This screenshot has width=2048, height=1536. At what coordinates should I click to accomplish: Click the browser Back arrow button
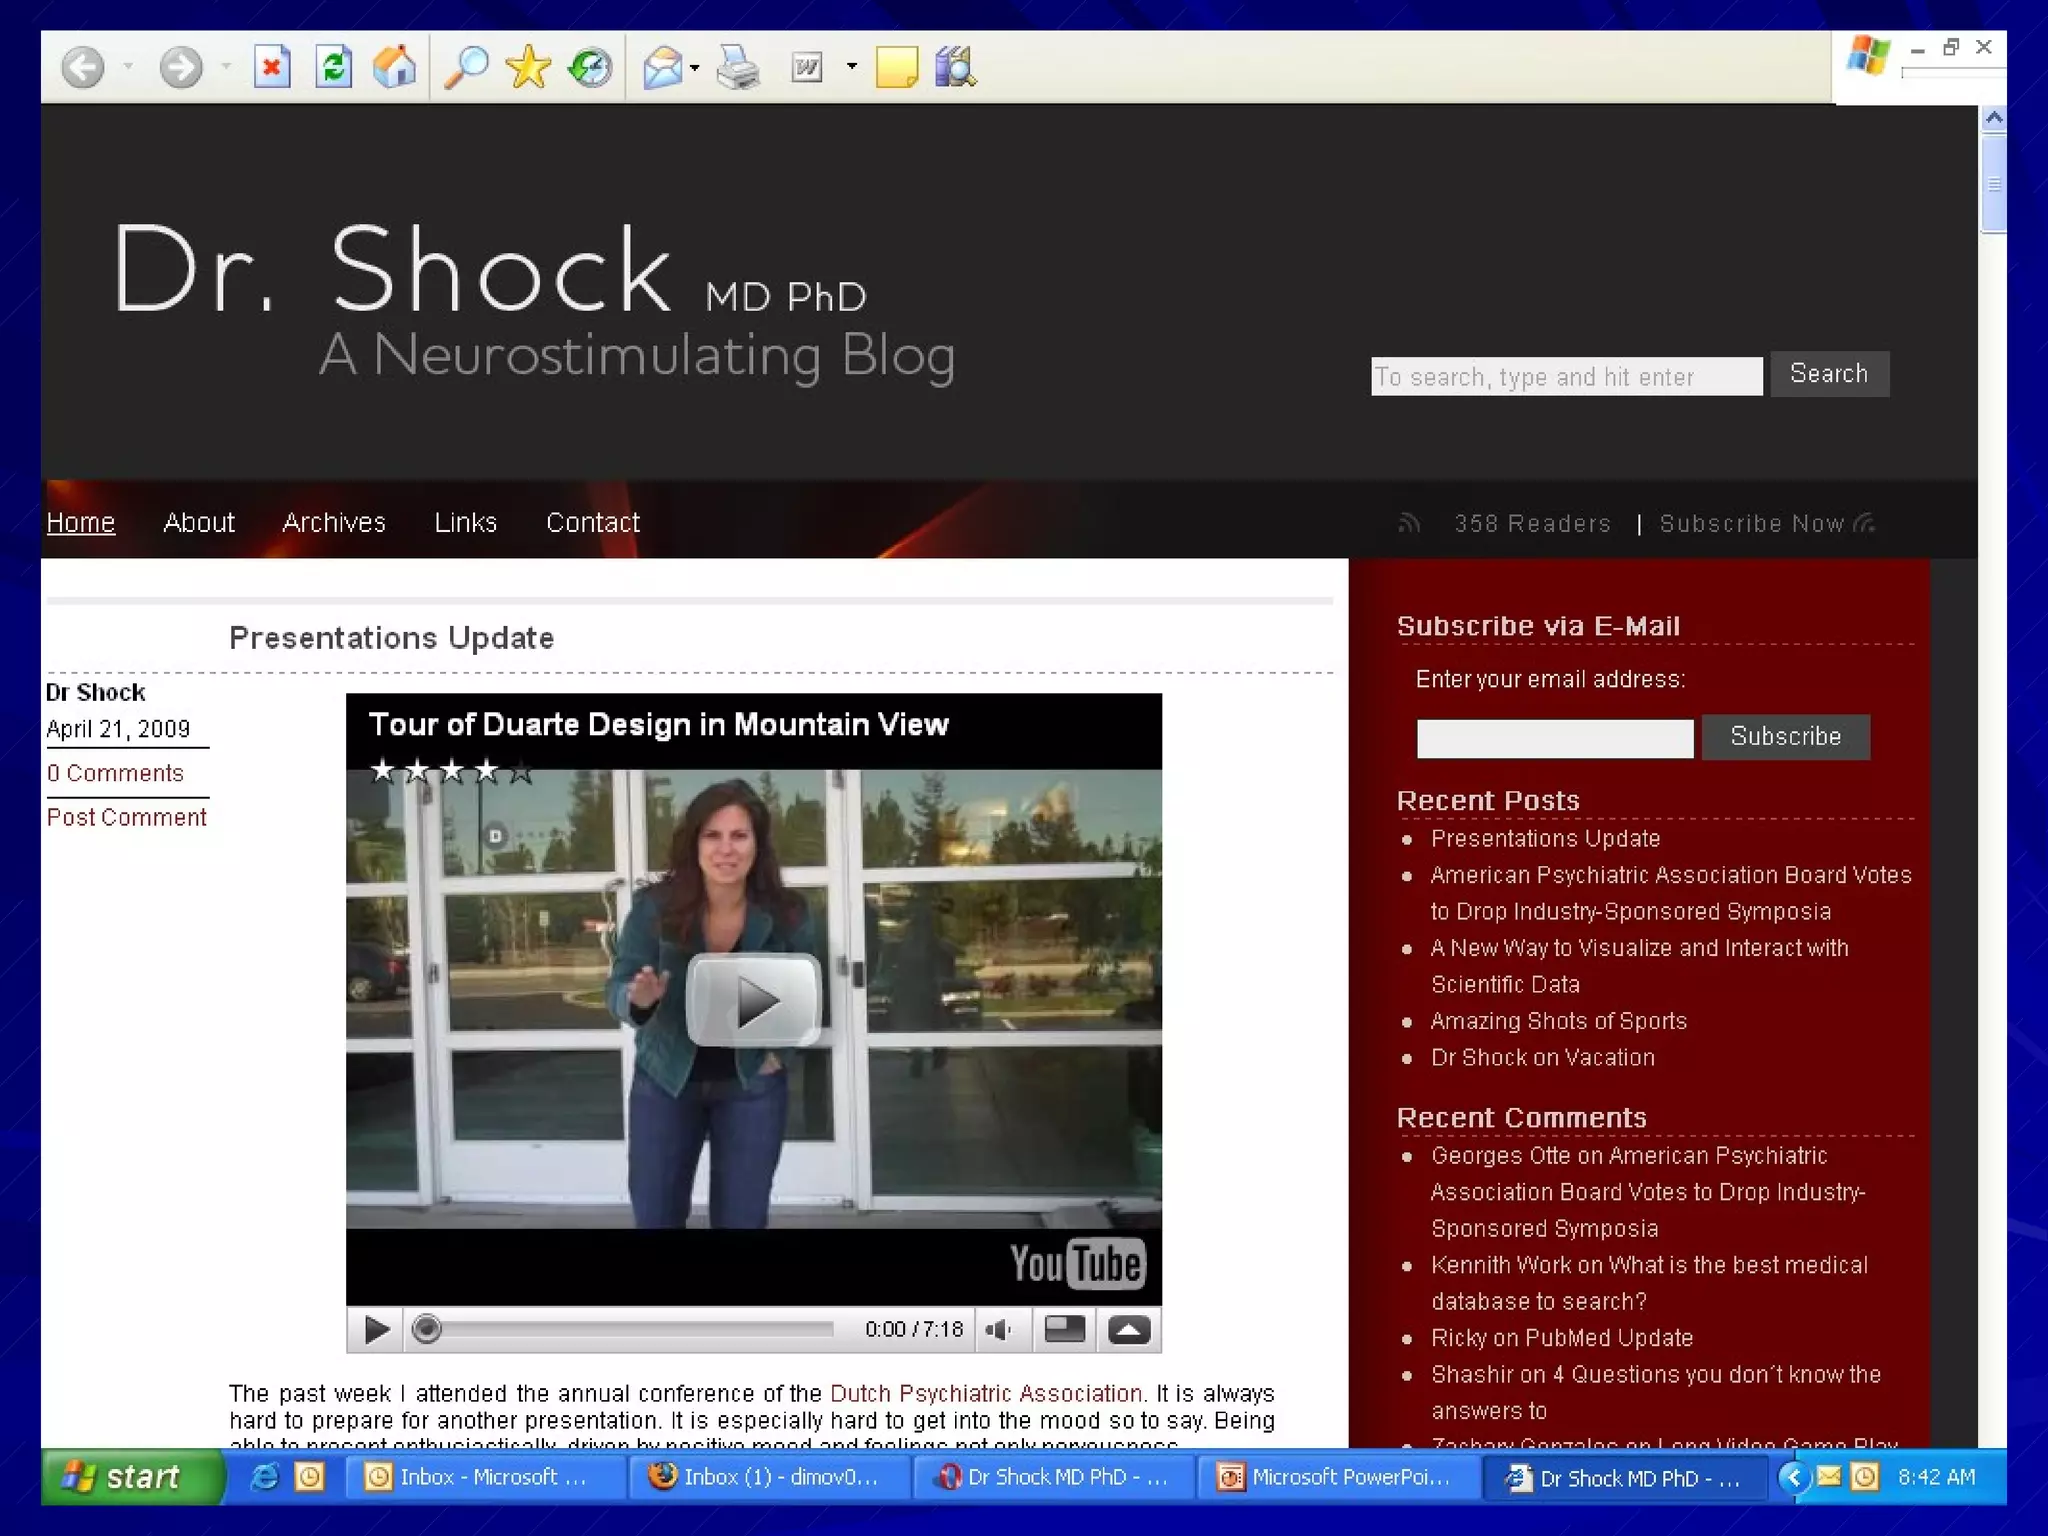[82, 68]
